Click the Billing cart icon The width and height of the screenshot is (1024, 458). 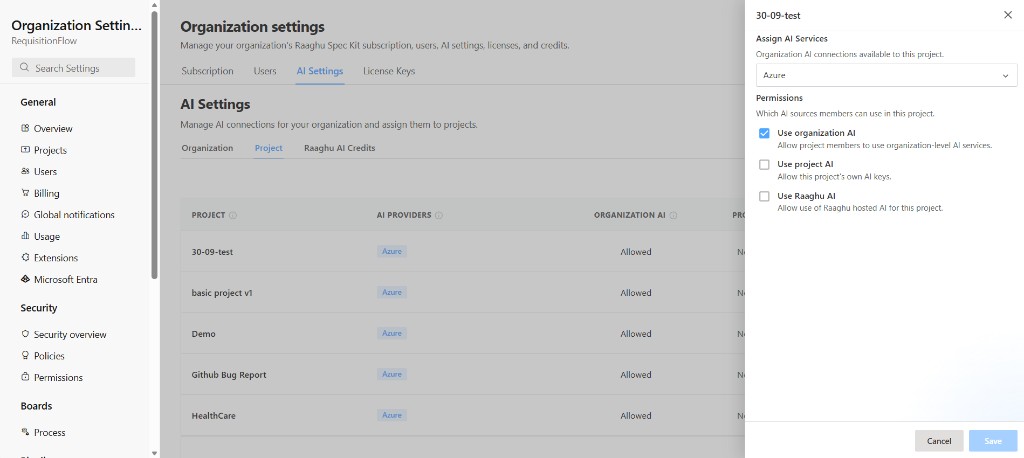25,193
